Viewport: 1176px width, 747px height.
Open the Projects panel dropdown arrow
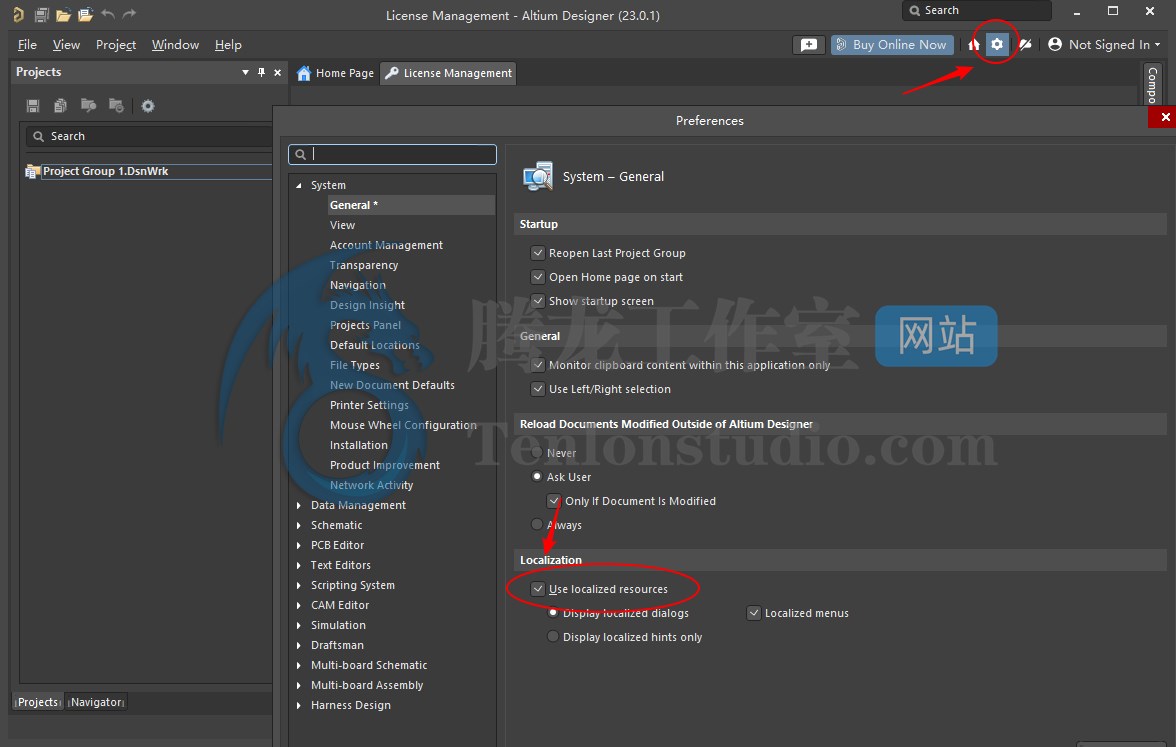[x=245, y=73]
